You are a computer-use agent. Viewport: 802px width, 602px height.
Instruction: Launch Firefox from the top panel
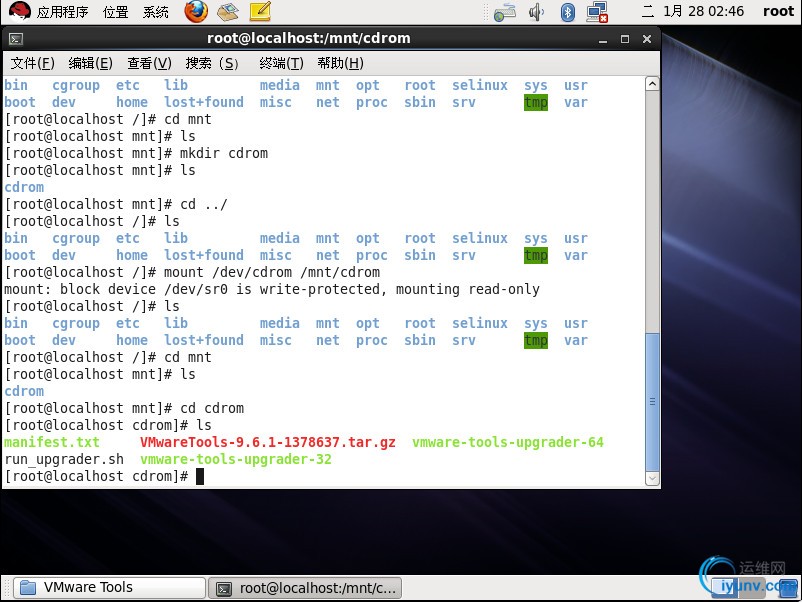point(196,11)
